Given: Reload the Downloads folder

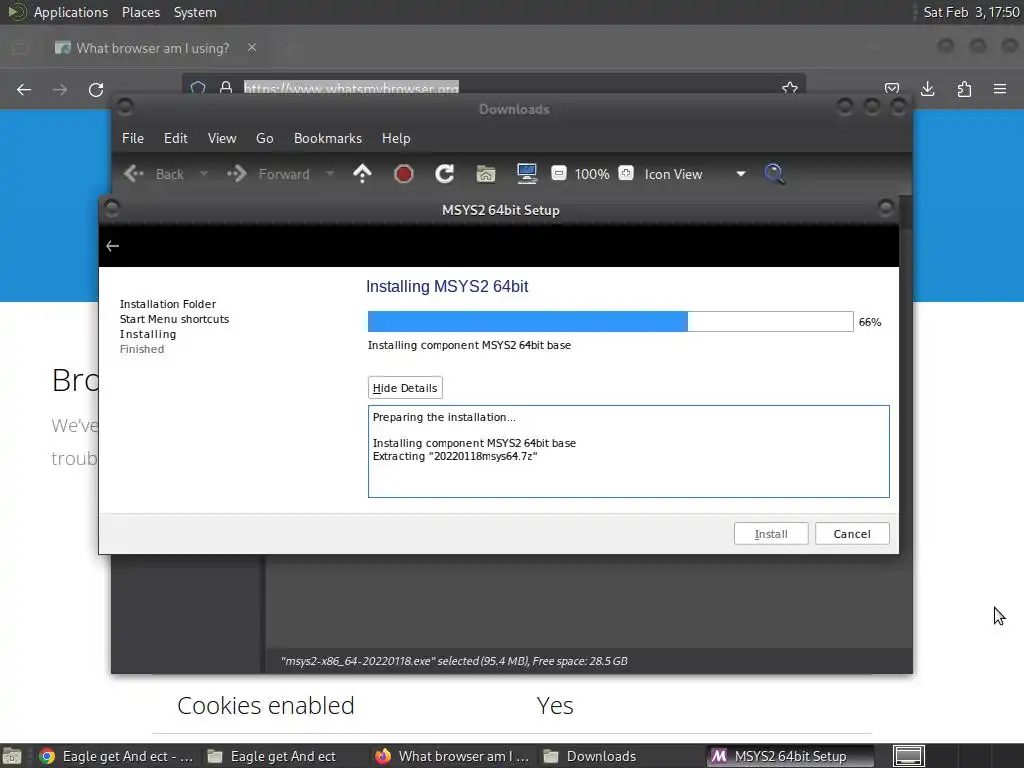Looking at the screenshot, I should [x=445, y=174].
